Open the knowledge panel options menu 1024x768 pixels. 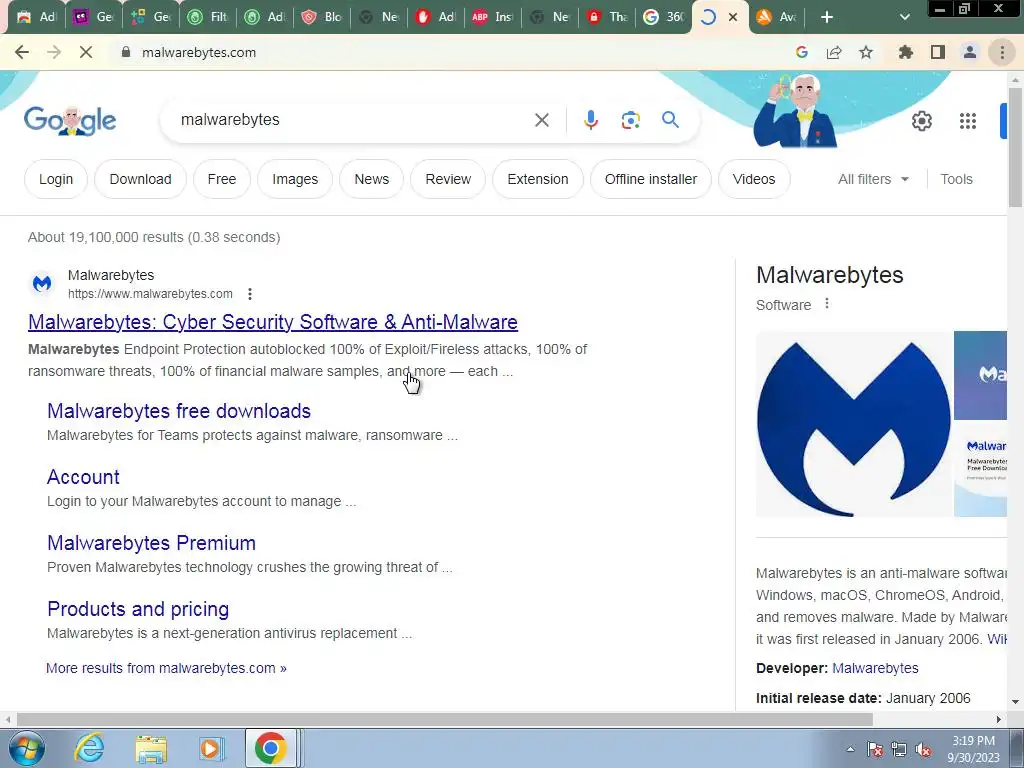click(827, 304)
